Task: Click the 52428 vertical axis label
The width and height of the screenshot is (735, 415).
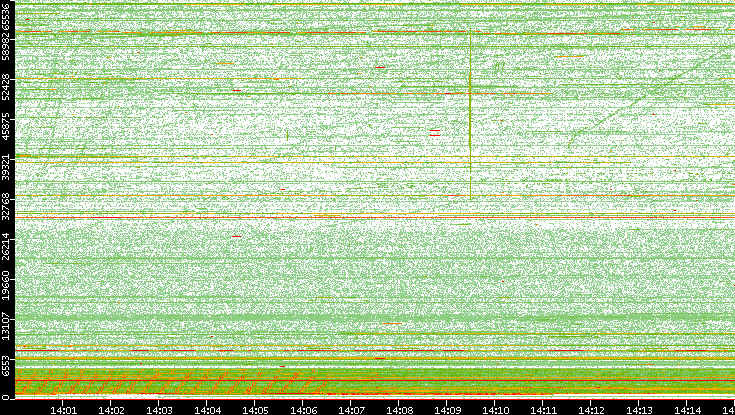Action: tap(7, 86)
